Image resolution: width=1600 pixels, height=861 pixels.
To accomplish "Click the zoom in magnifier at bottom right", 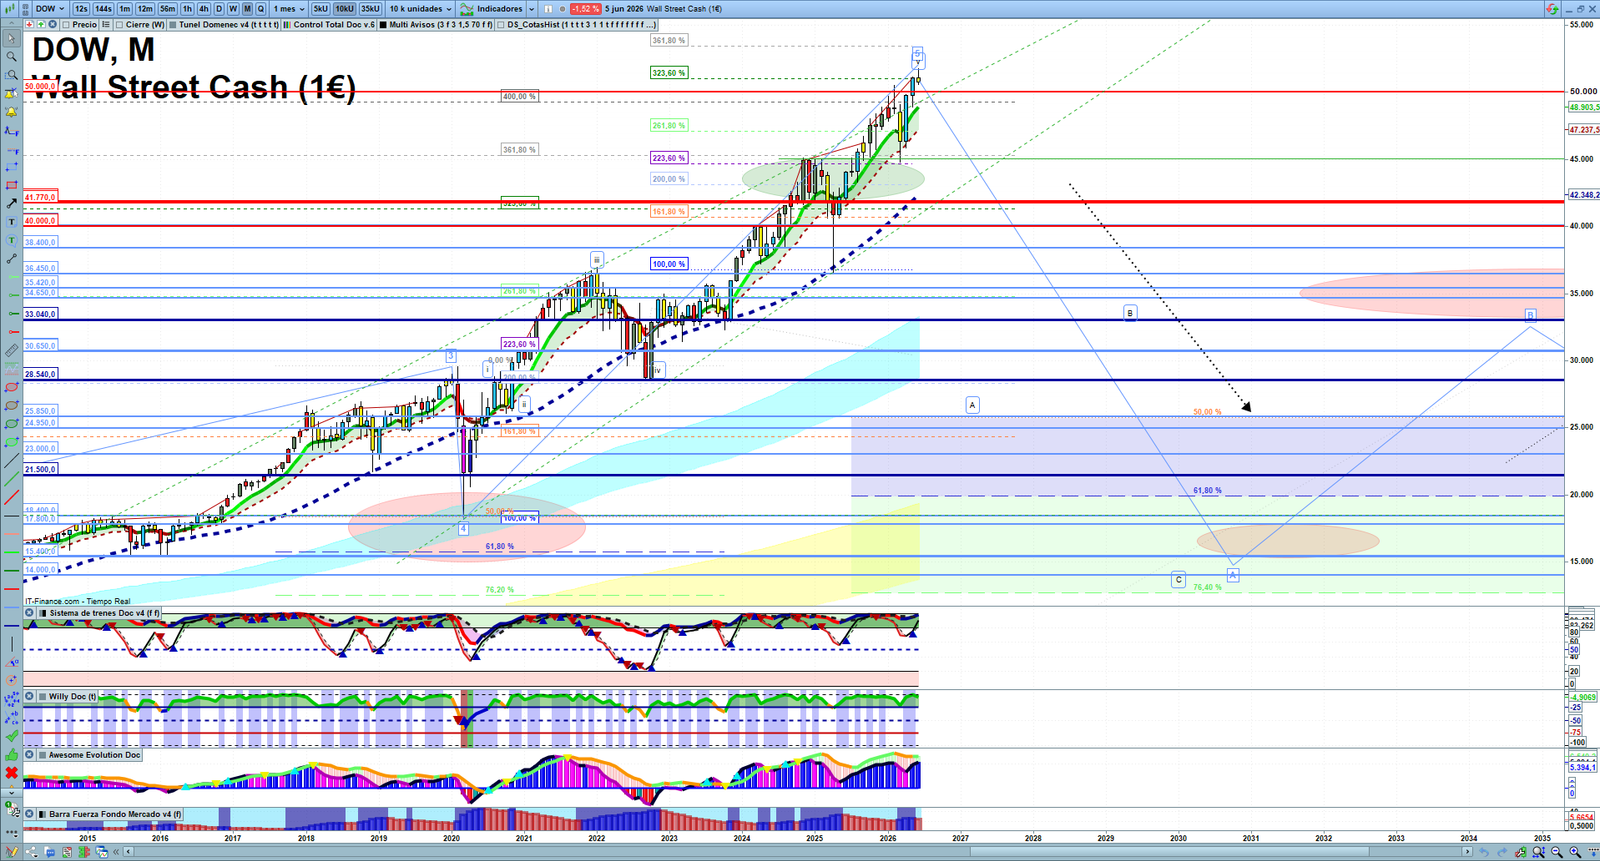I will click(1575, 853).
